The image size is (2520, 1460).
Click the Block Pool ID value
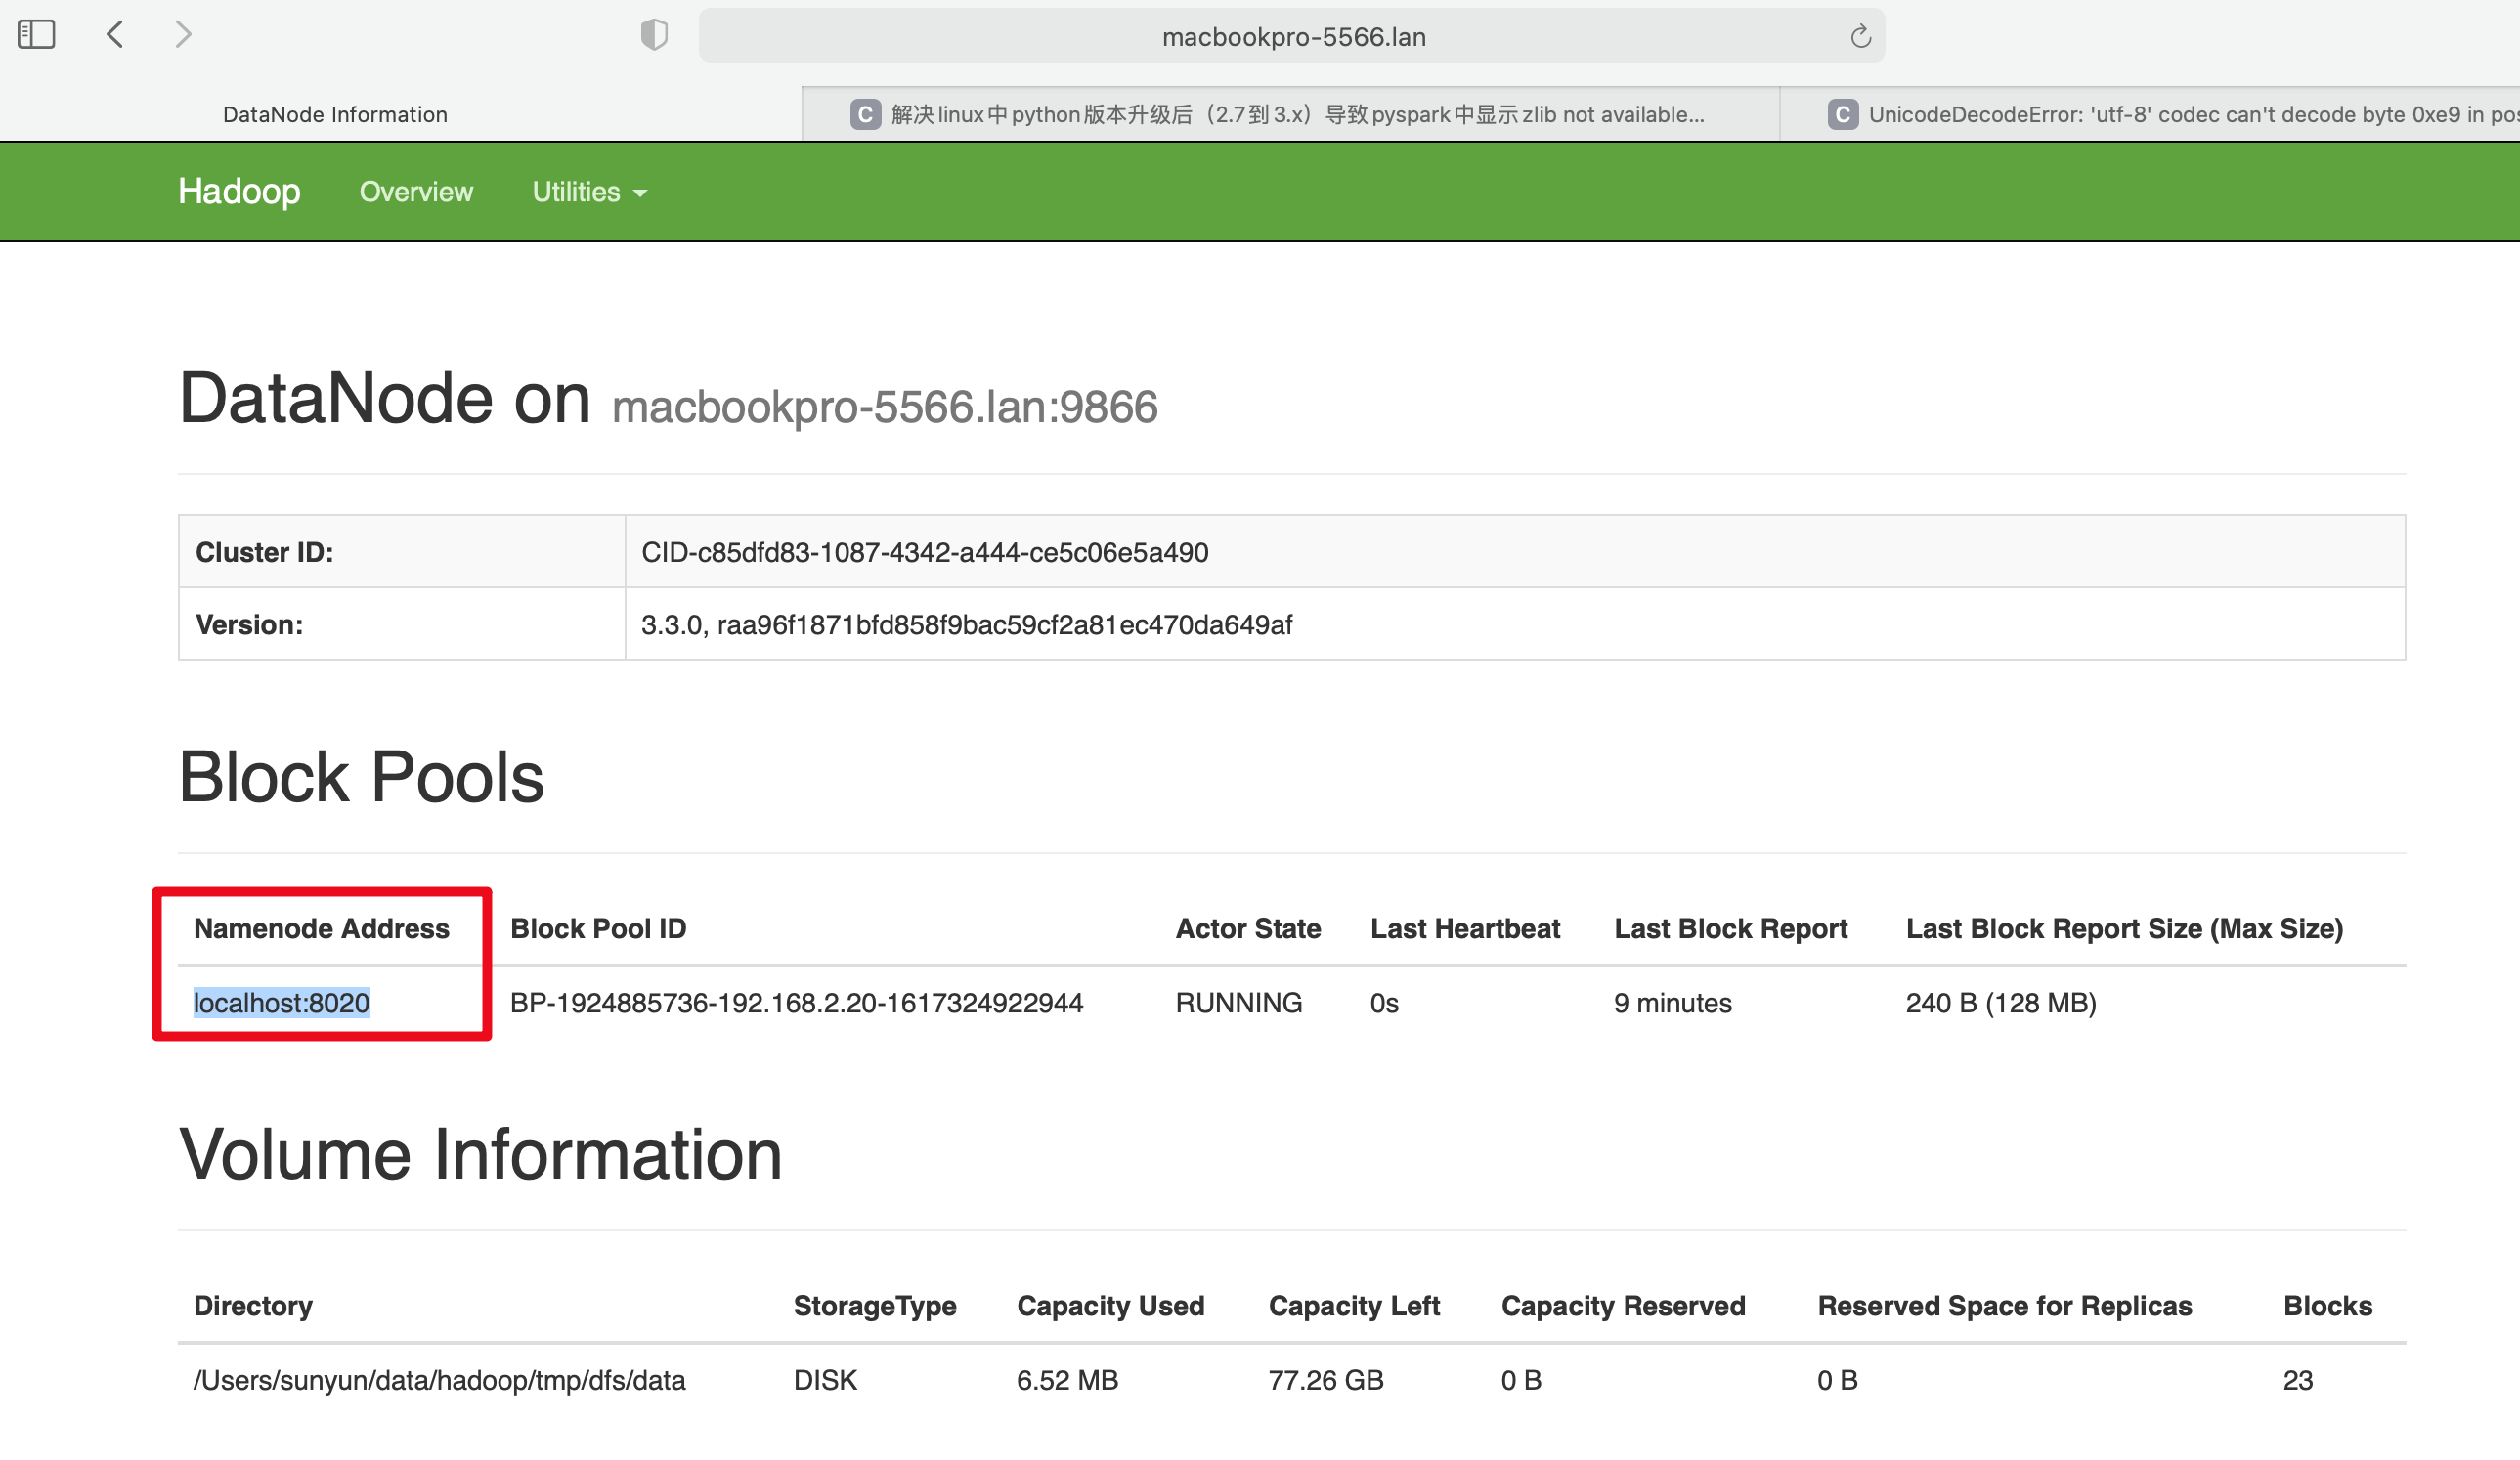(x=796, y=1002)
